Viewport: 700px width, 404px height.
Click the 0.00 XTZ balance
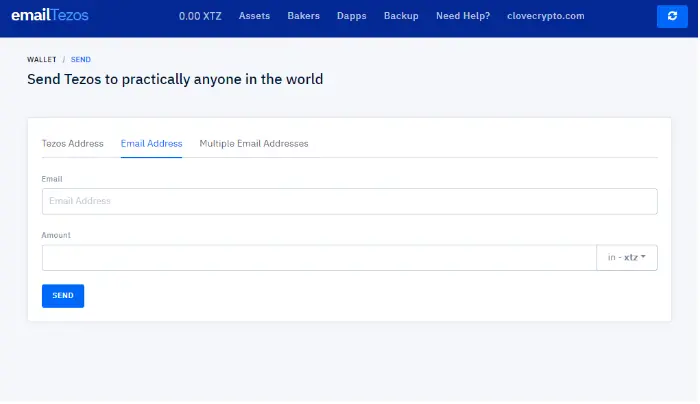(x=200, y=16)
